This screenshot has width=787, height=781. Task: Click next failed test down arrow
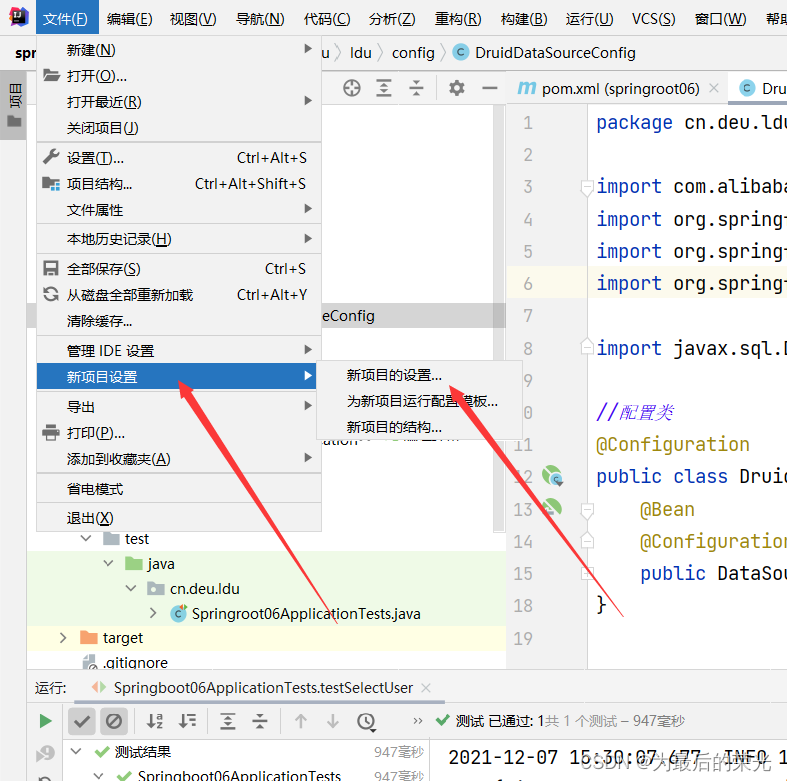click(x=333, y=721)
